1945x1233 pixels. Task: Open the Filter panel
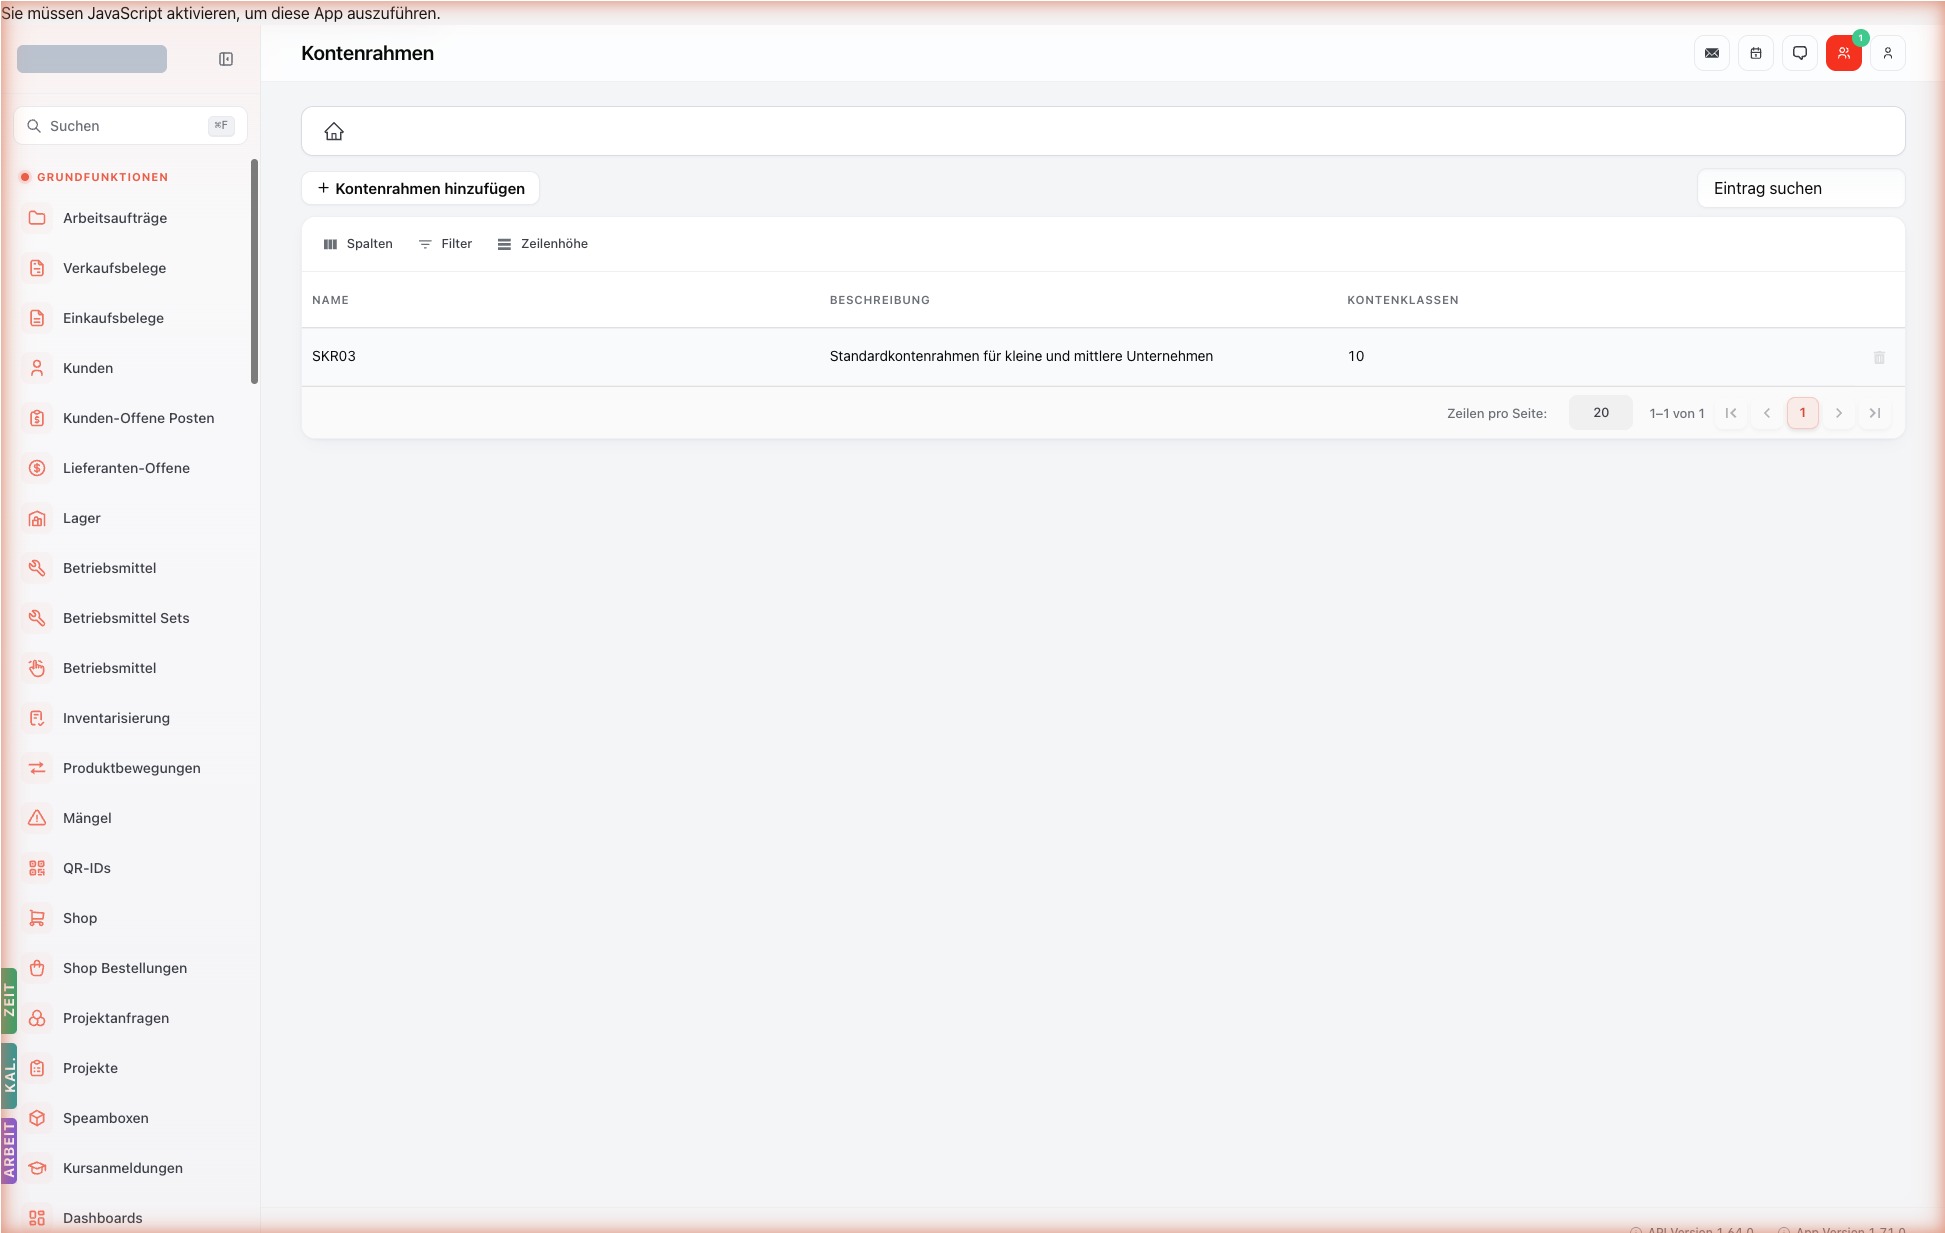(445, 244)
